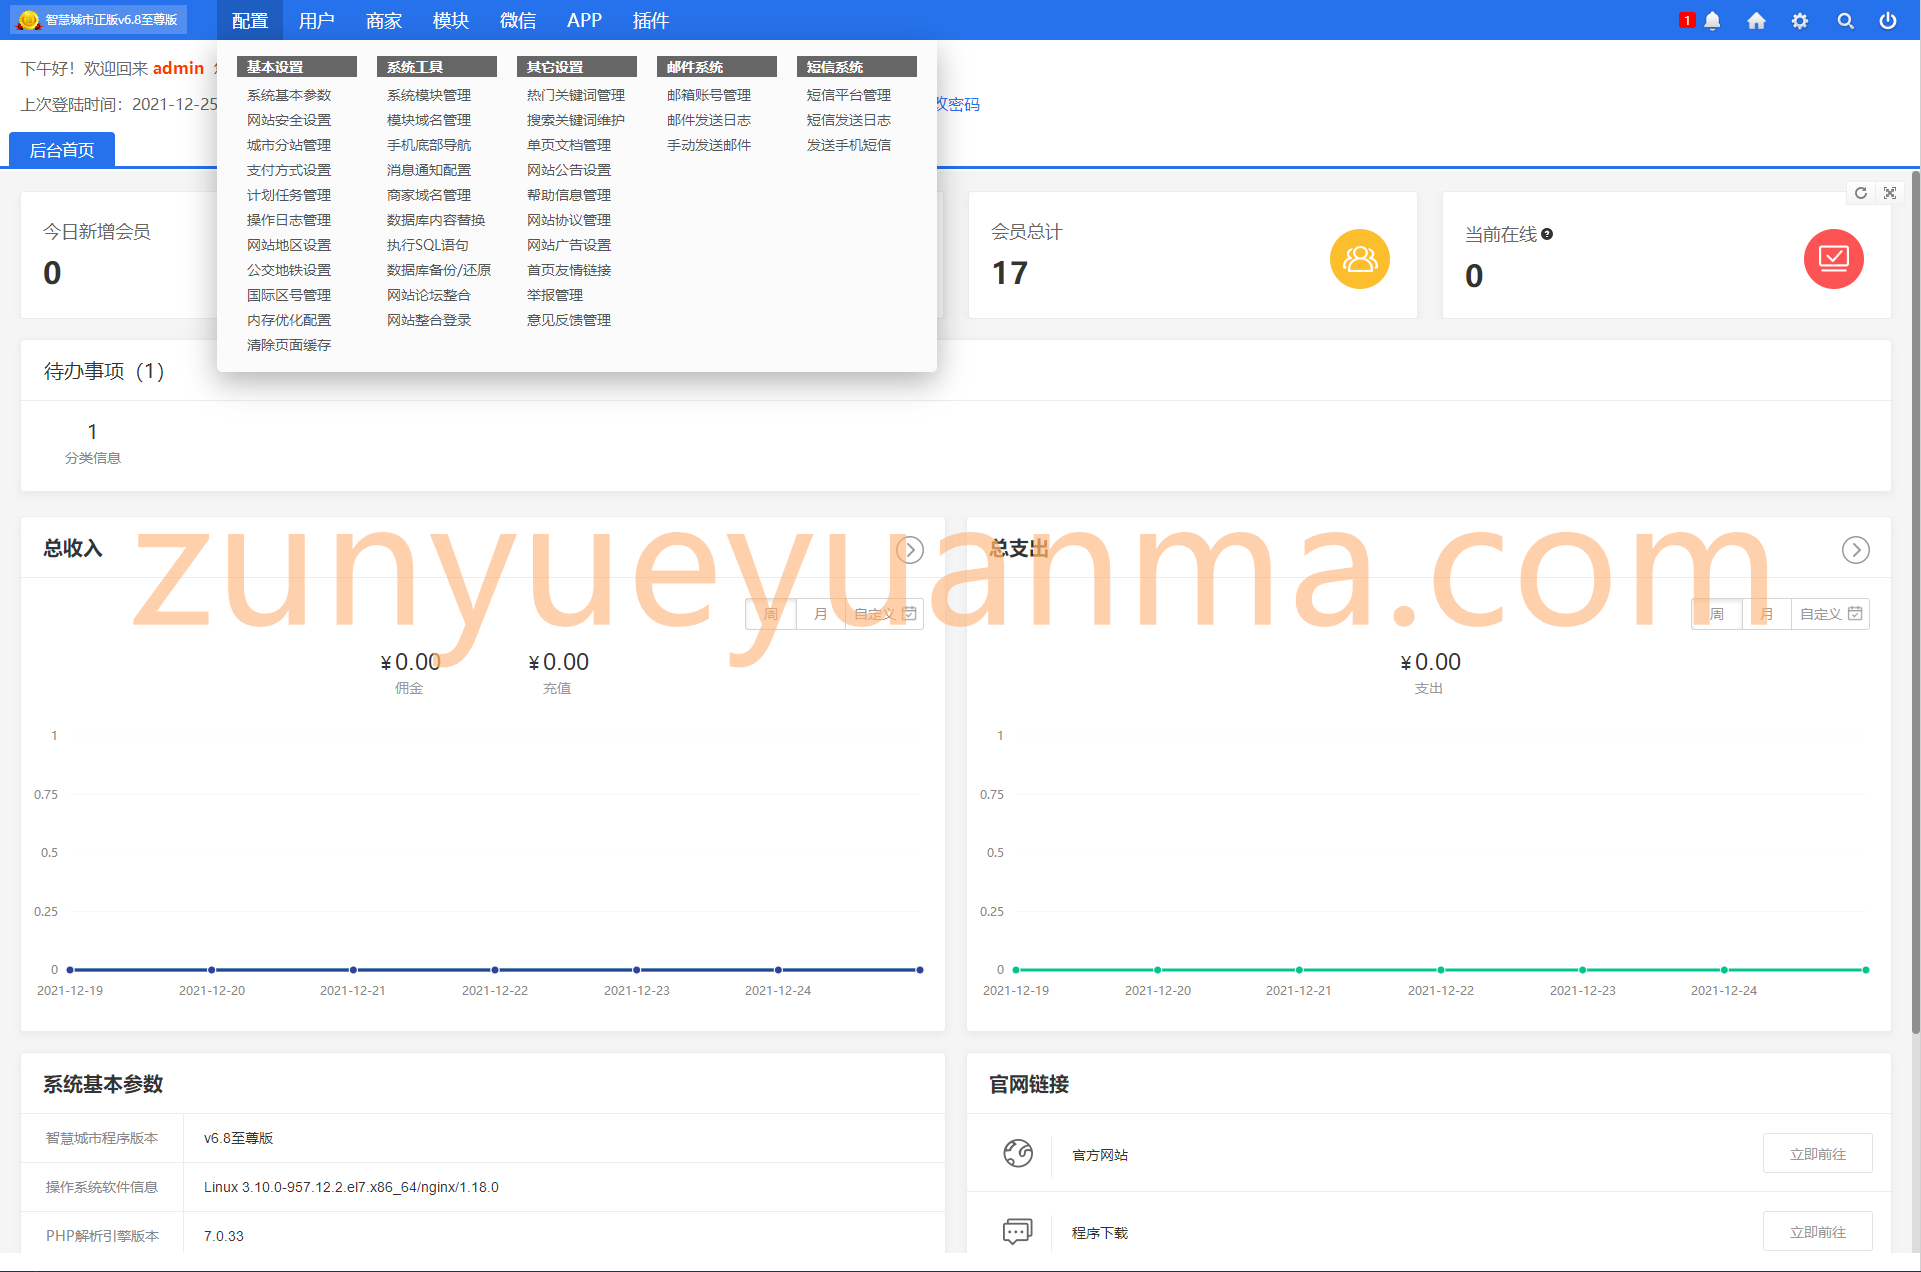
Task: Open 自定义 date picker in 总支出
Action: (x=1830, y=614)
